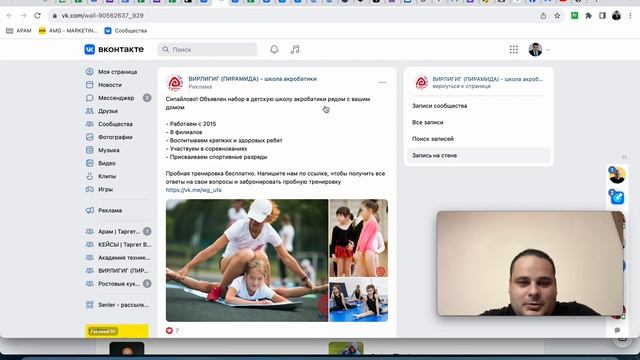Open photo of girls in leotards
This screenshot has width=640, height=360.
(x=358, y=238)
